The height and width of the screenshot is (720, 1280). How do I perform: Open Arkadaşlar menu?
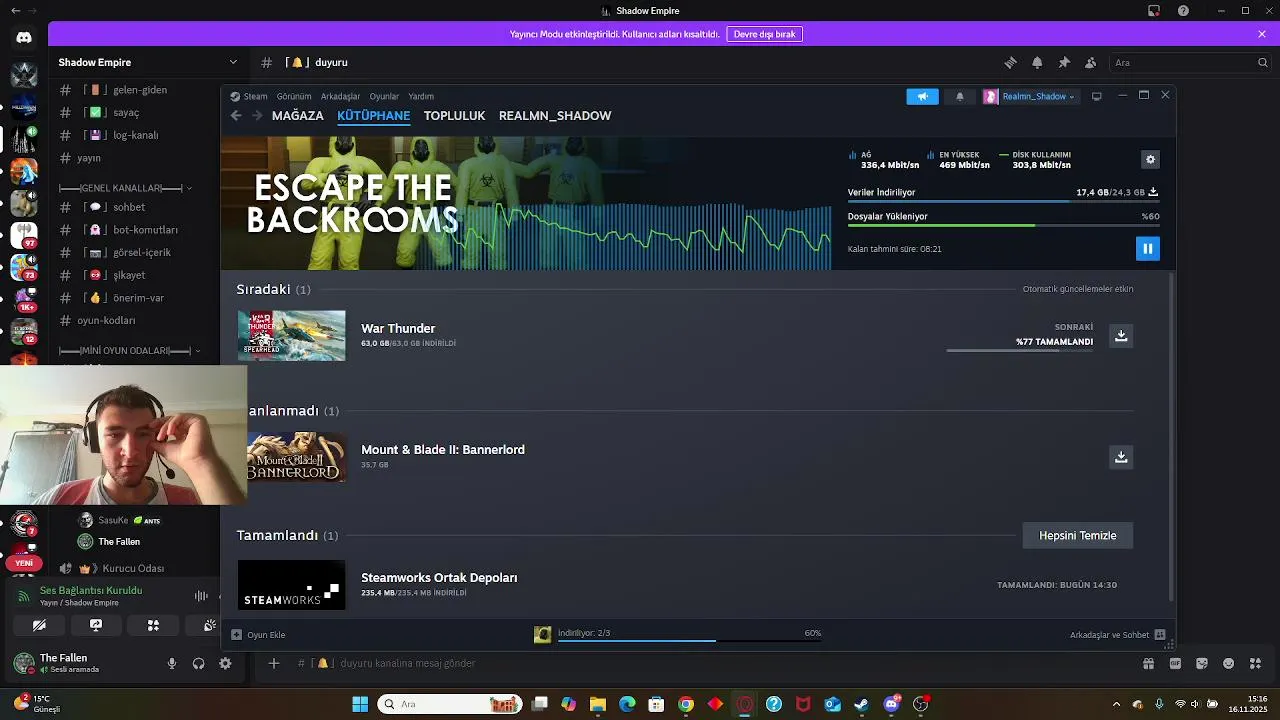[x=340, y=97]
